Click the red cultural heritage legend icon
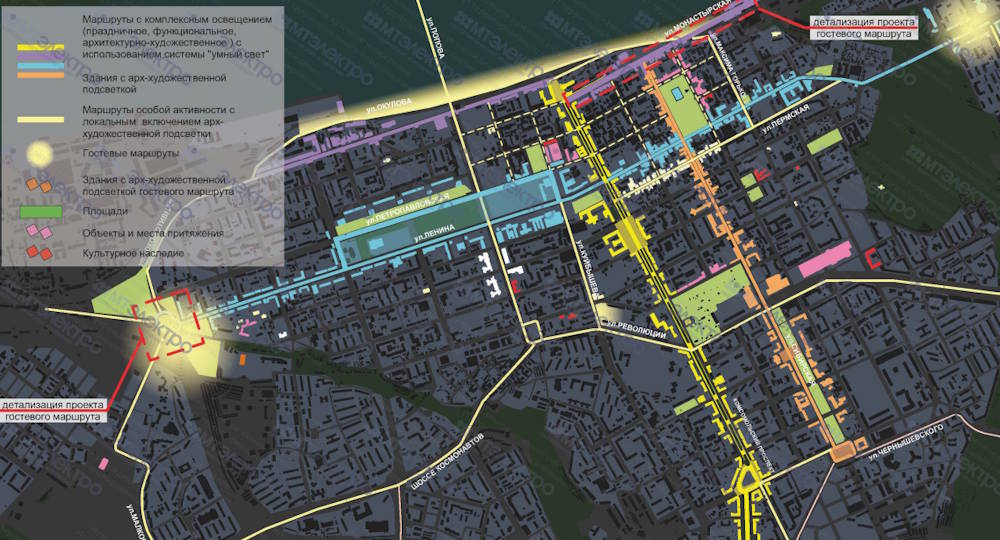The width and height of the screenshot is (1000, 540). (x=40, y=252)
